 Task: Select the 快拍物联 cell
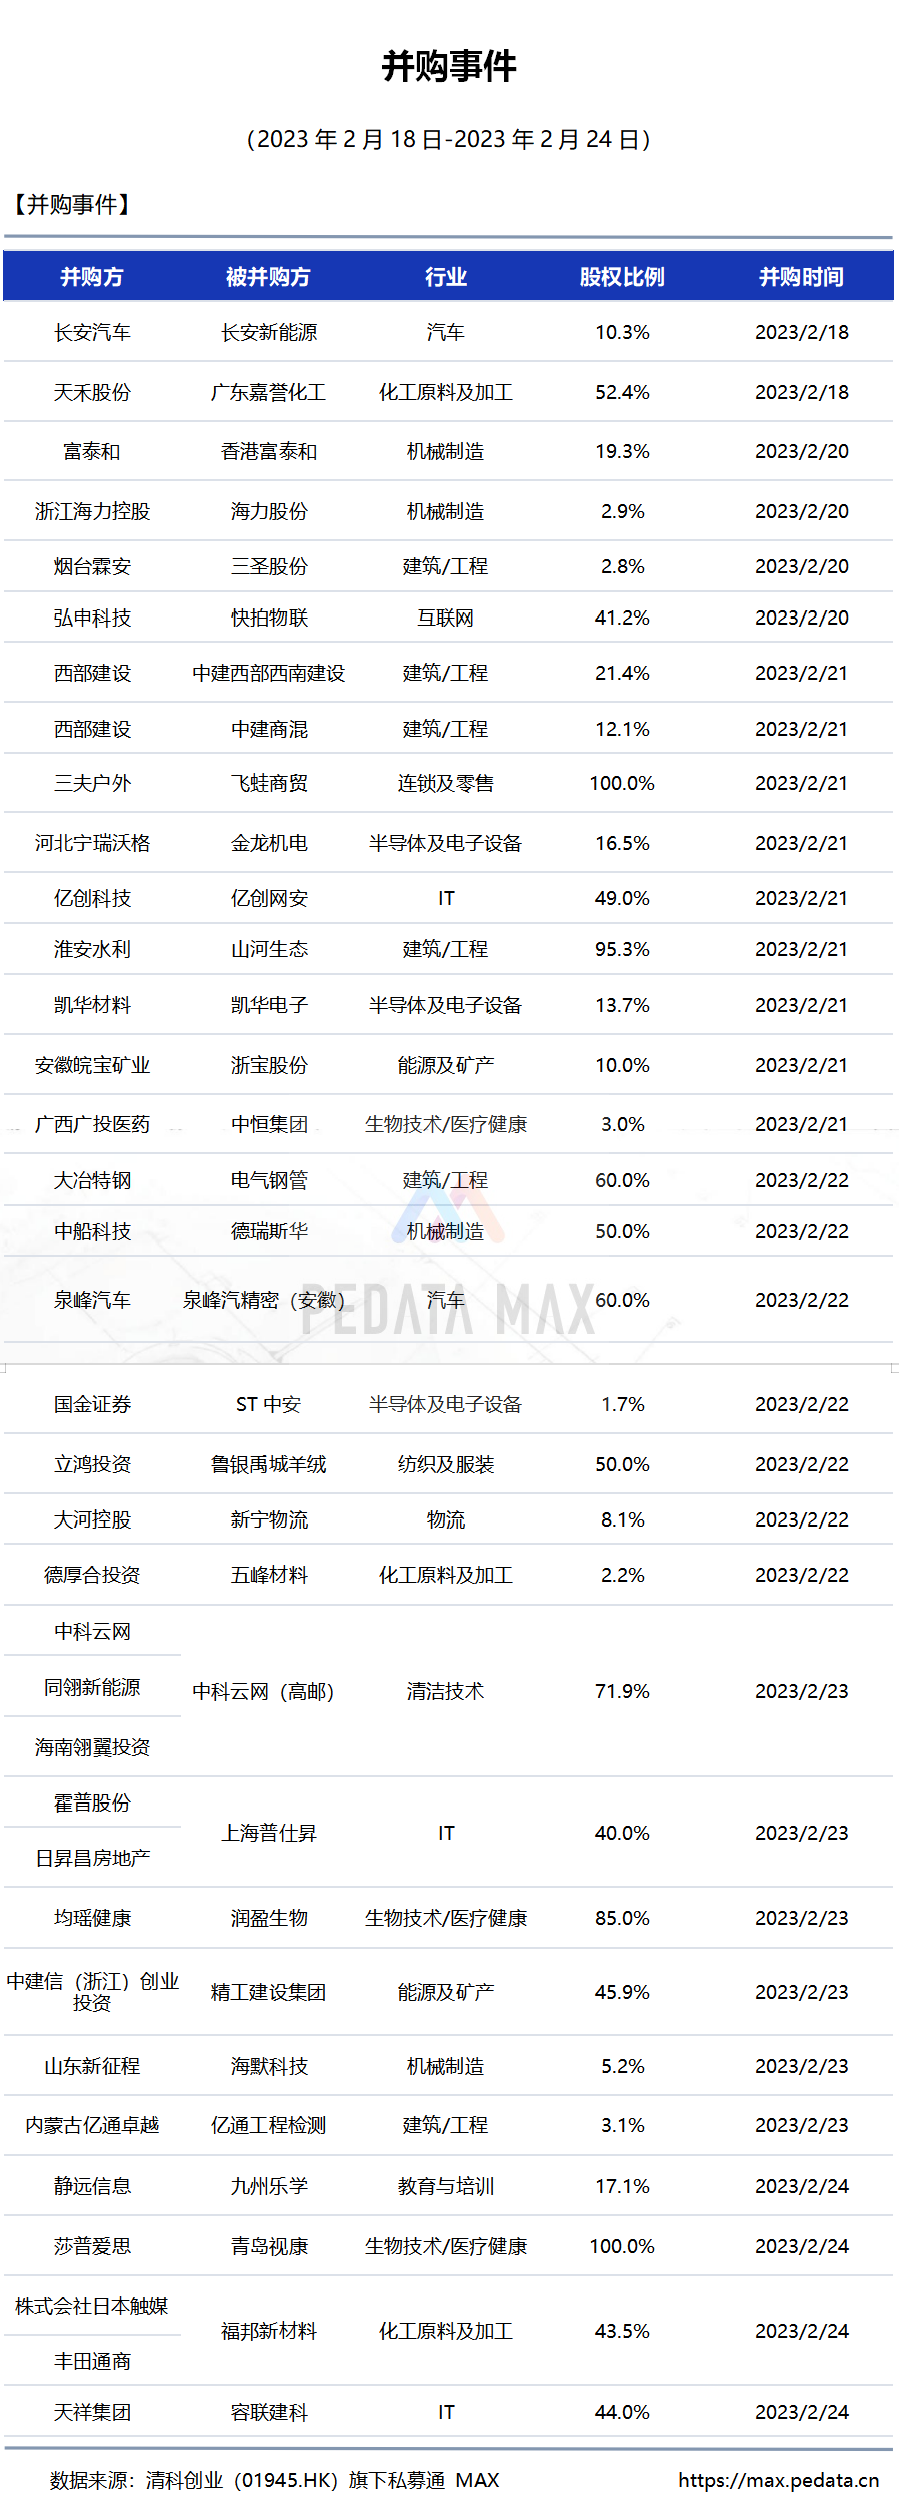pos(269,619)
